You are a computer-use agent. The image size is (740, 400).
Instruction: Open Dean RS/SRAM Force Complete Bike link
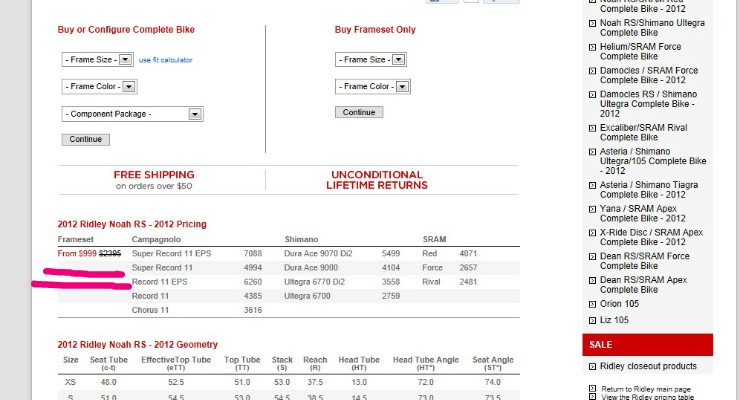click(644, 261)
